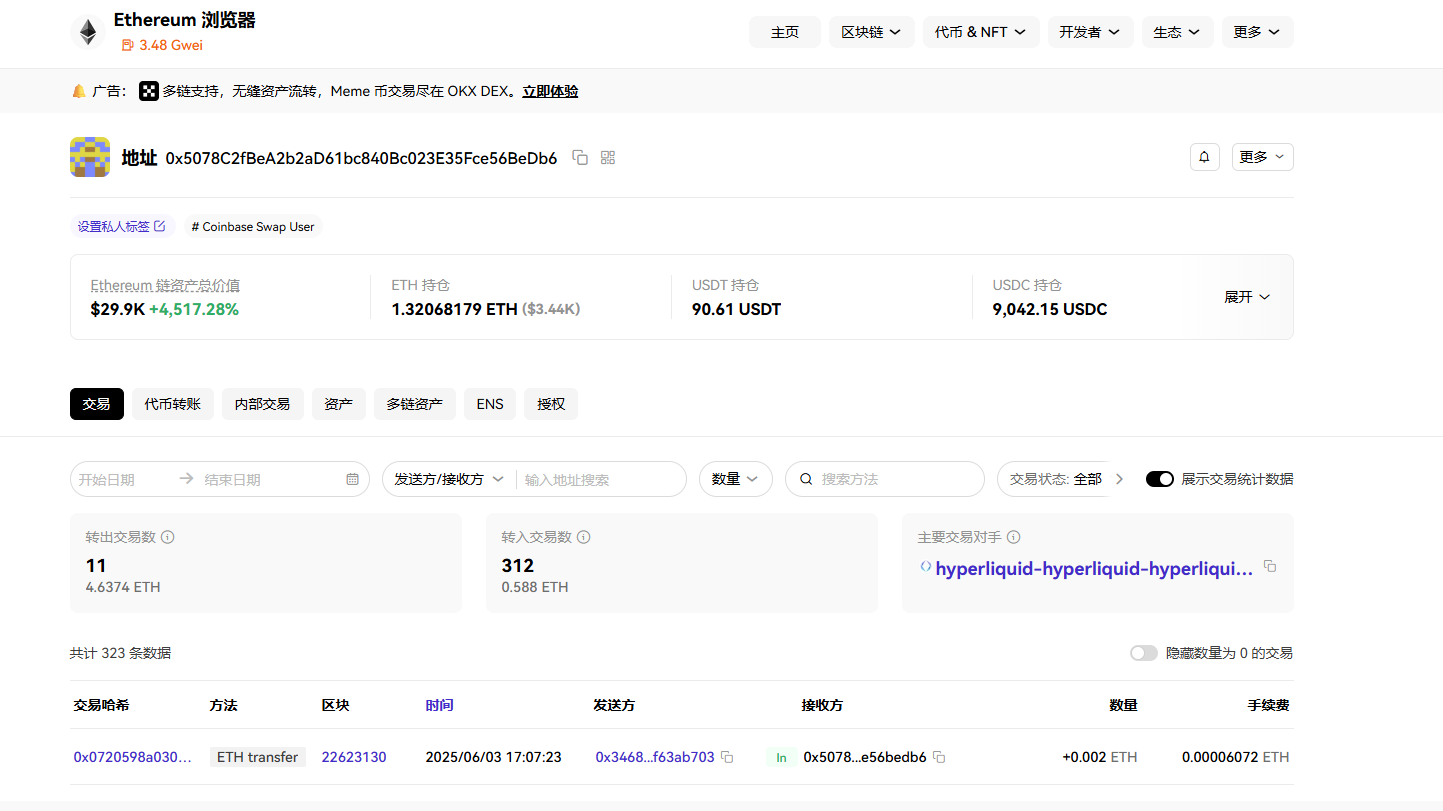Click the contract icon before hyperliquid
The width and height of the screenshot is (1443, 811).
coord(925,566)
